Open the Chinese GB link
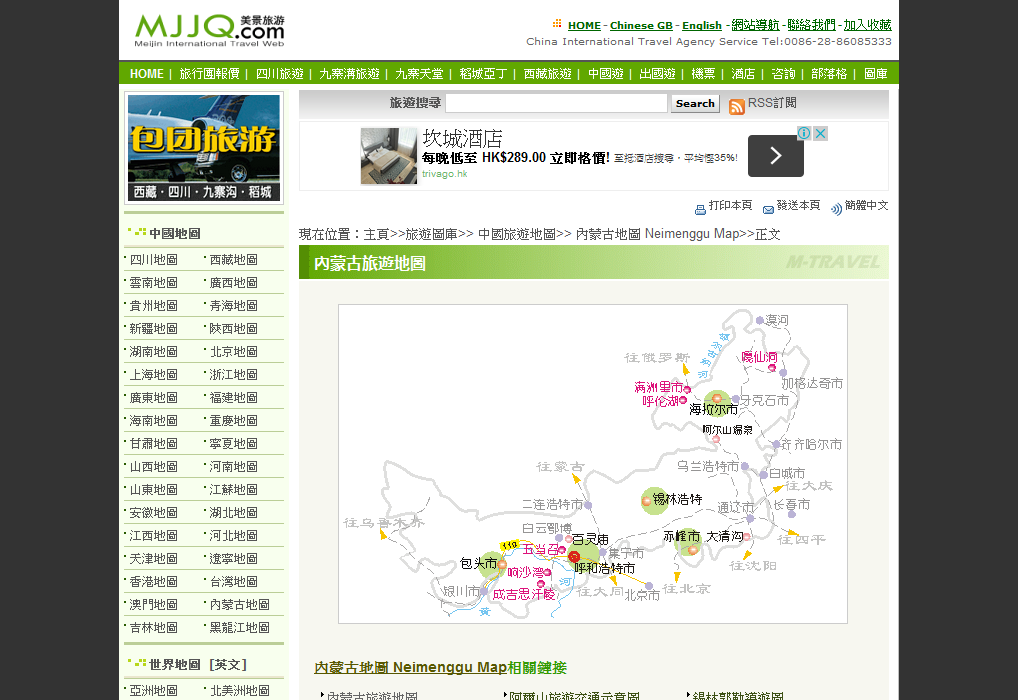Viewport: 1018px width, 700px height. [x=641, y=26]
